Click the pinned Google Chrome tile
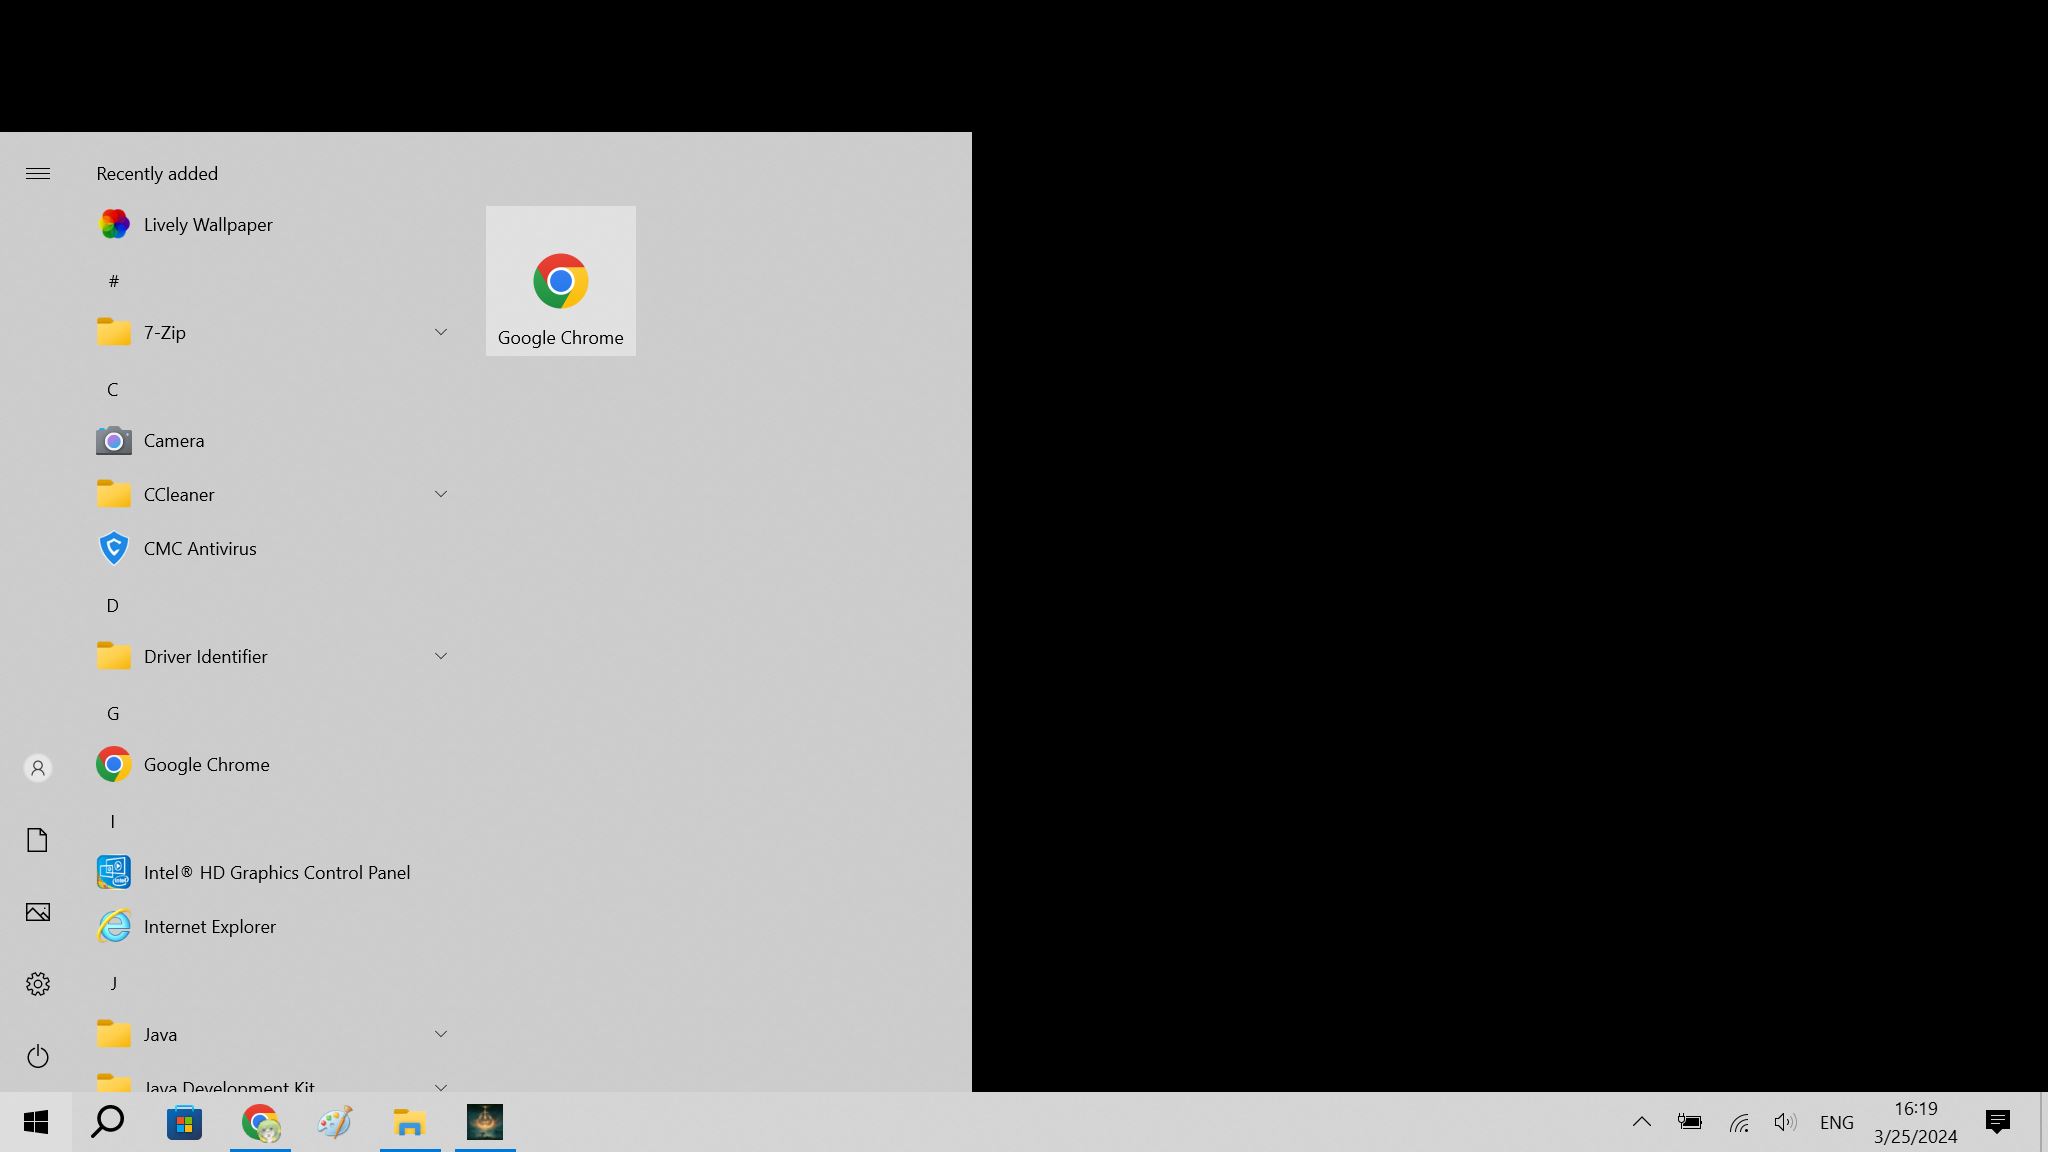The image size is (2048, 1152). 560,281
